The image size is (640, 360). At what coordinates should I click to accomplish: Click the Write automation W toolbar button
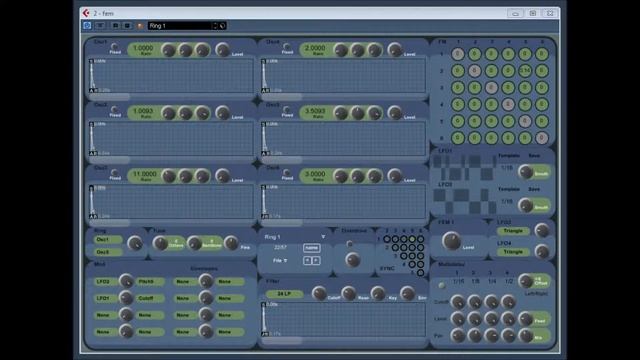click(x=127, y=26)
